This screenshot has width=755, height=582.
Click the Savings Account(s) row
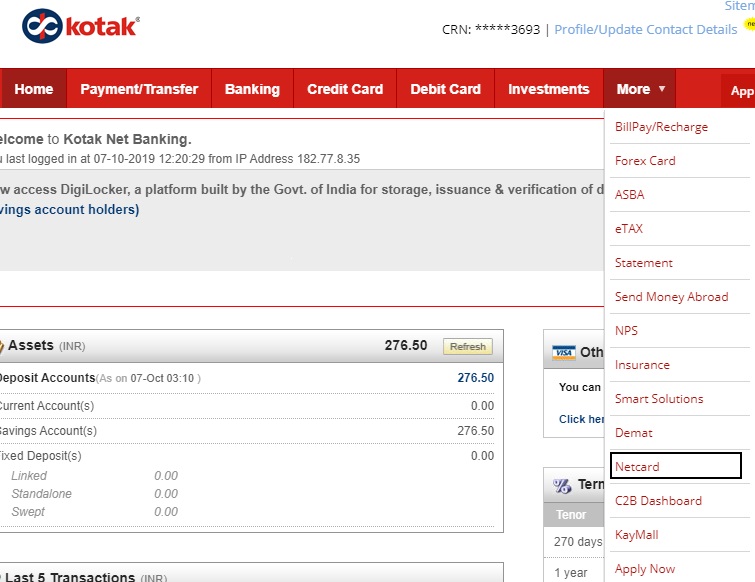click(247, 431)
